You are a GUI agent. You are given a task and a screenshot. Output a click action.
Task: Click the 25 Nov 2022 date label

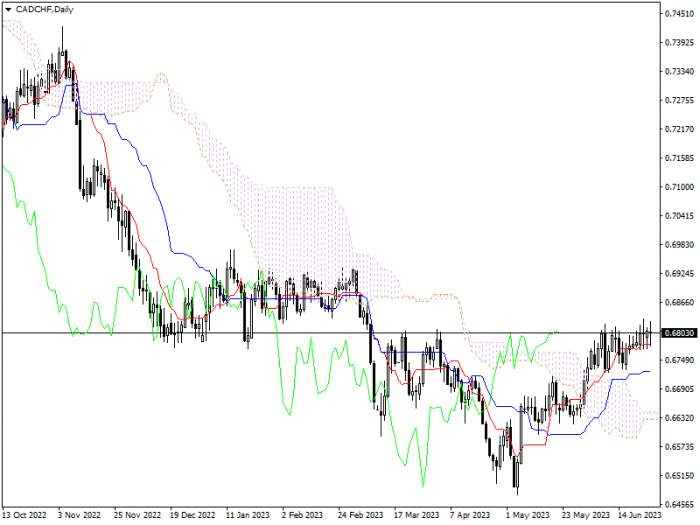pyautogui.click(x=137, y=515)
